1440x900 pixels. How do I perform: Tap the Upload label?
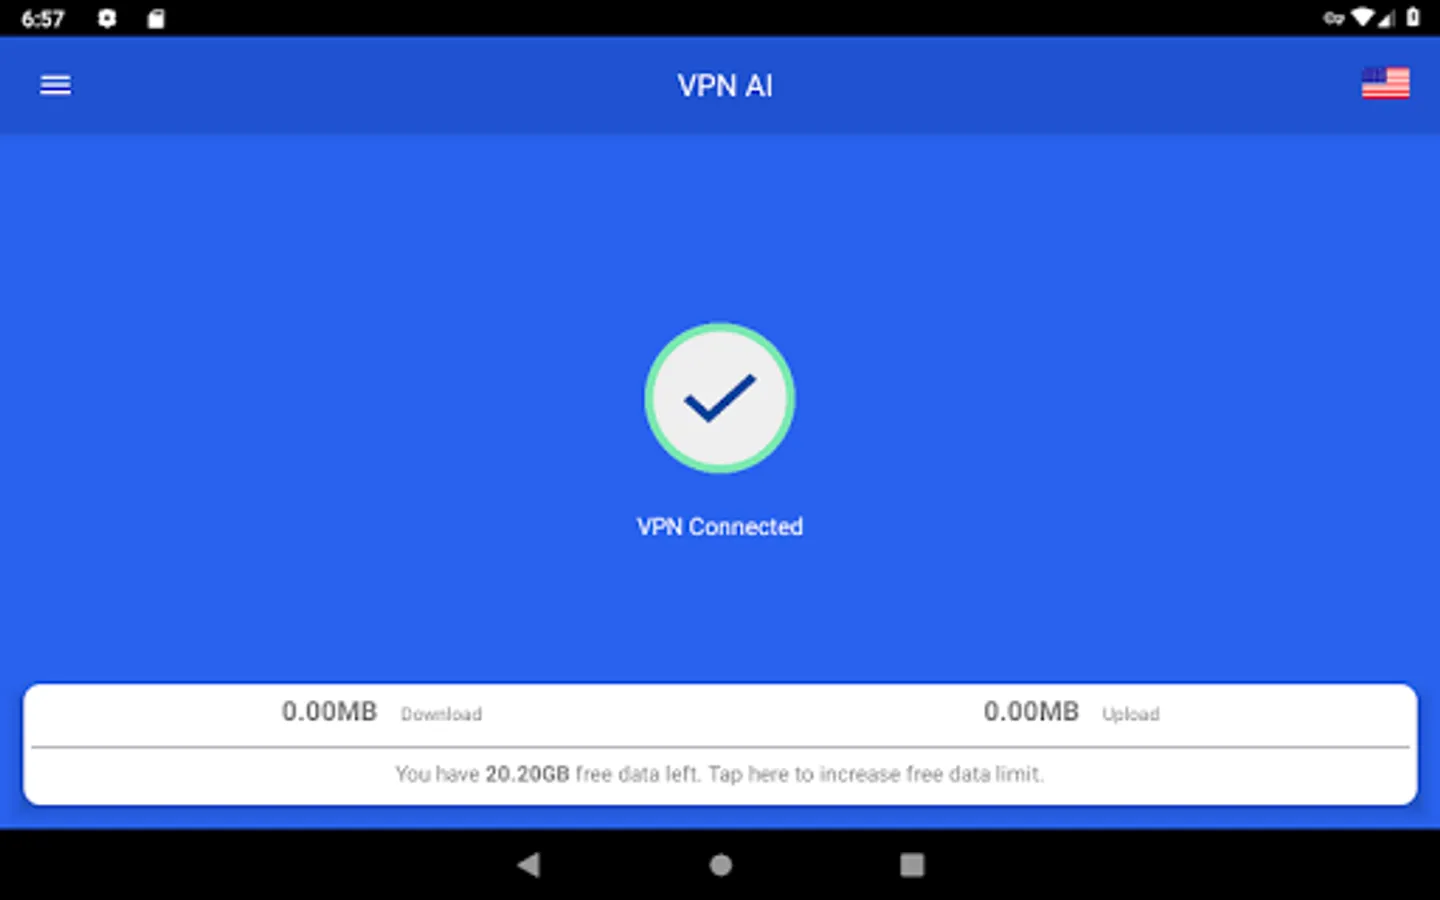tap(1131, 714)
